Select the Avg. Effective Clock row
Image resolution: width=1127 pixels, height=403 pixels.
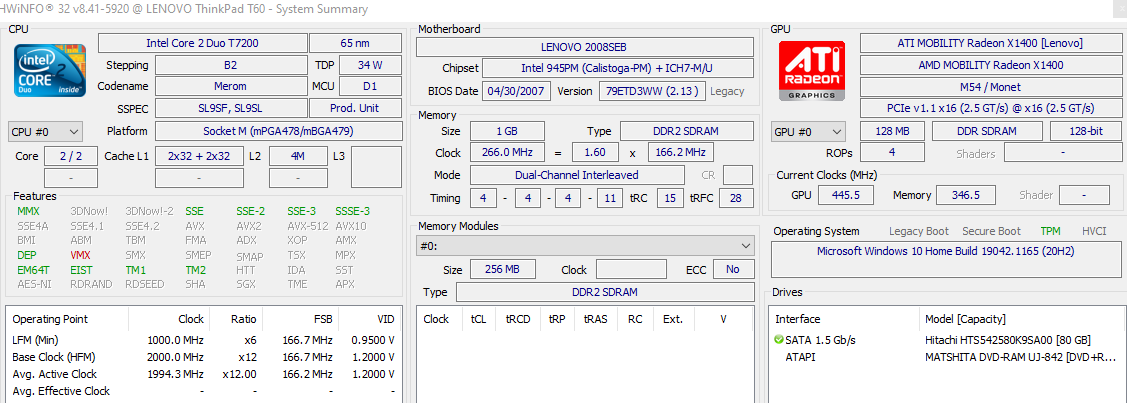coord(203,392)
